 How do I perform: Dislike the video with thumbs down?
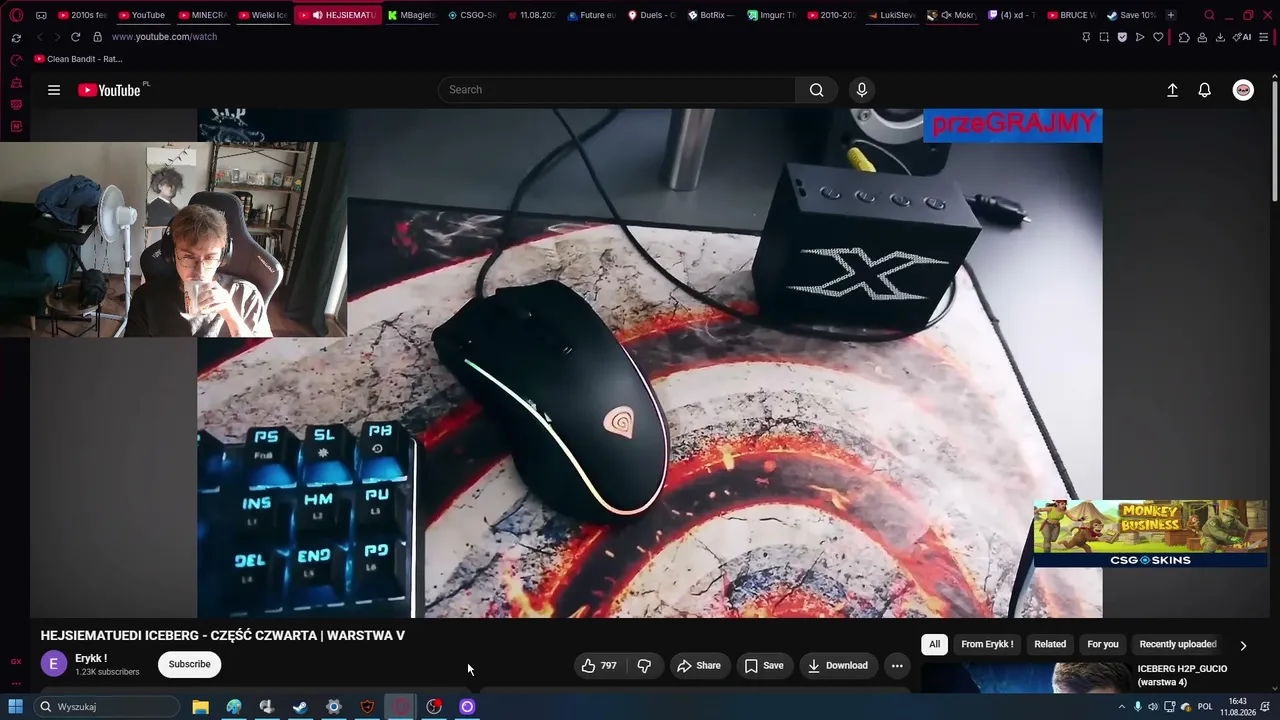(644, 665)
